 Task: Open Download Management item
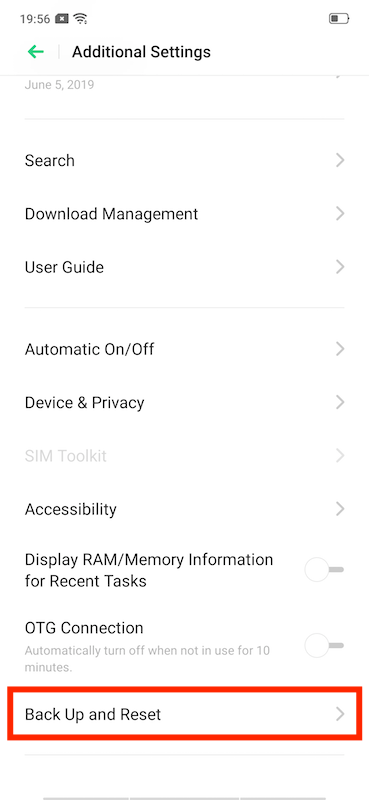coord(184,214)
